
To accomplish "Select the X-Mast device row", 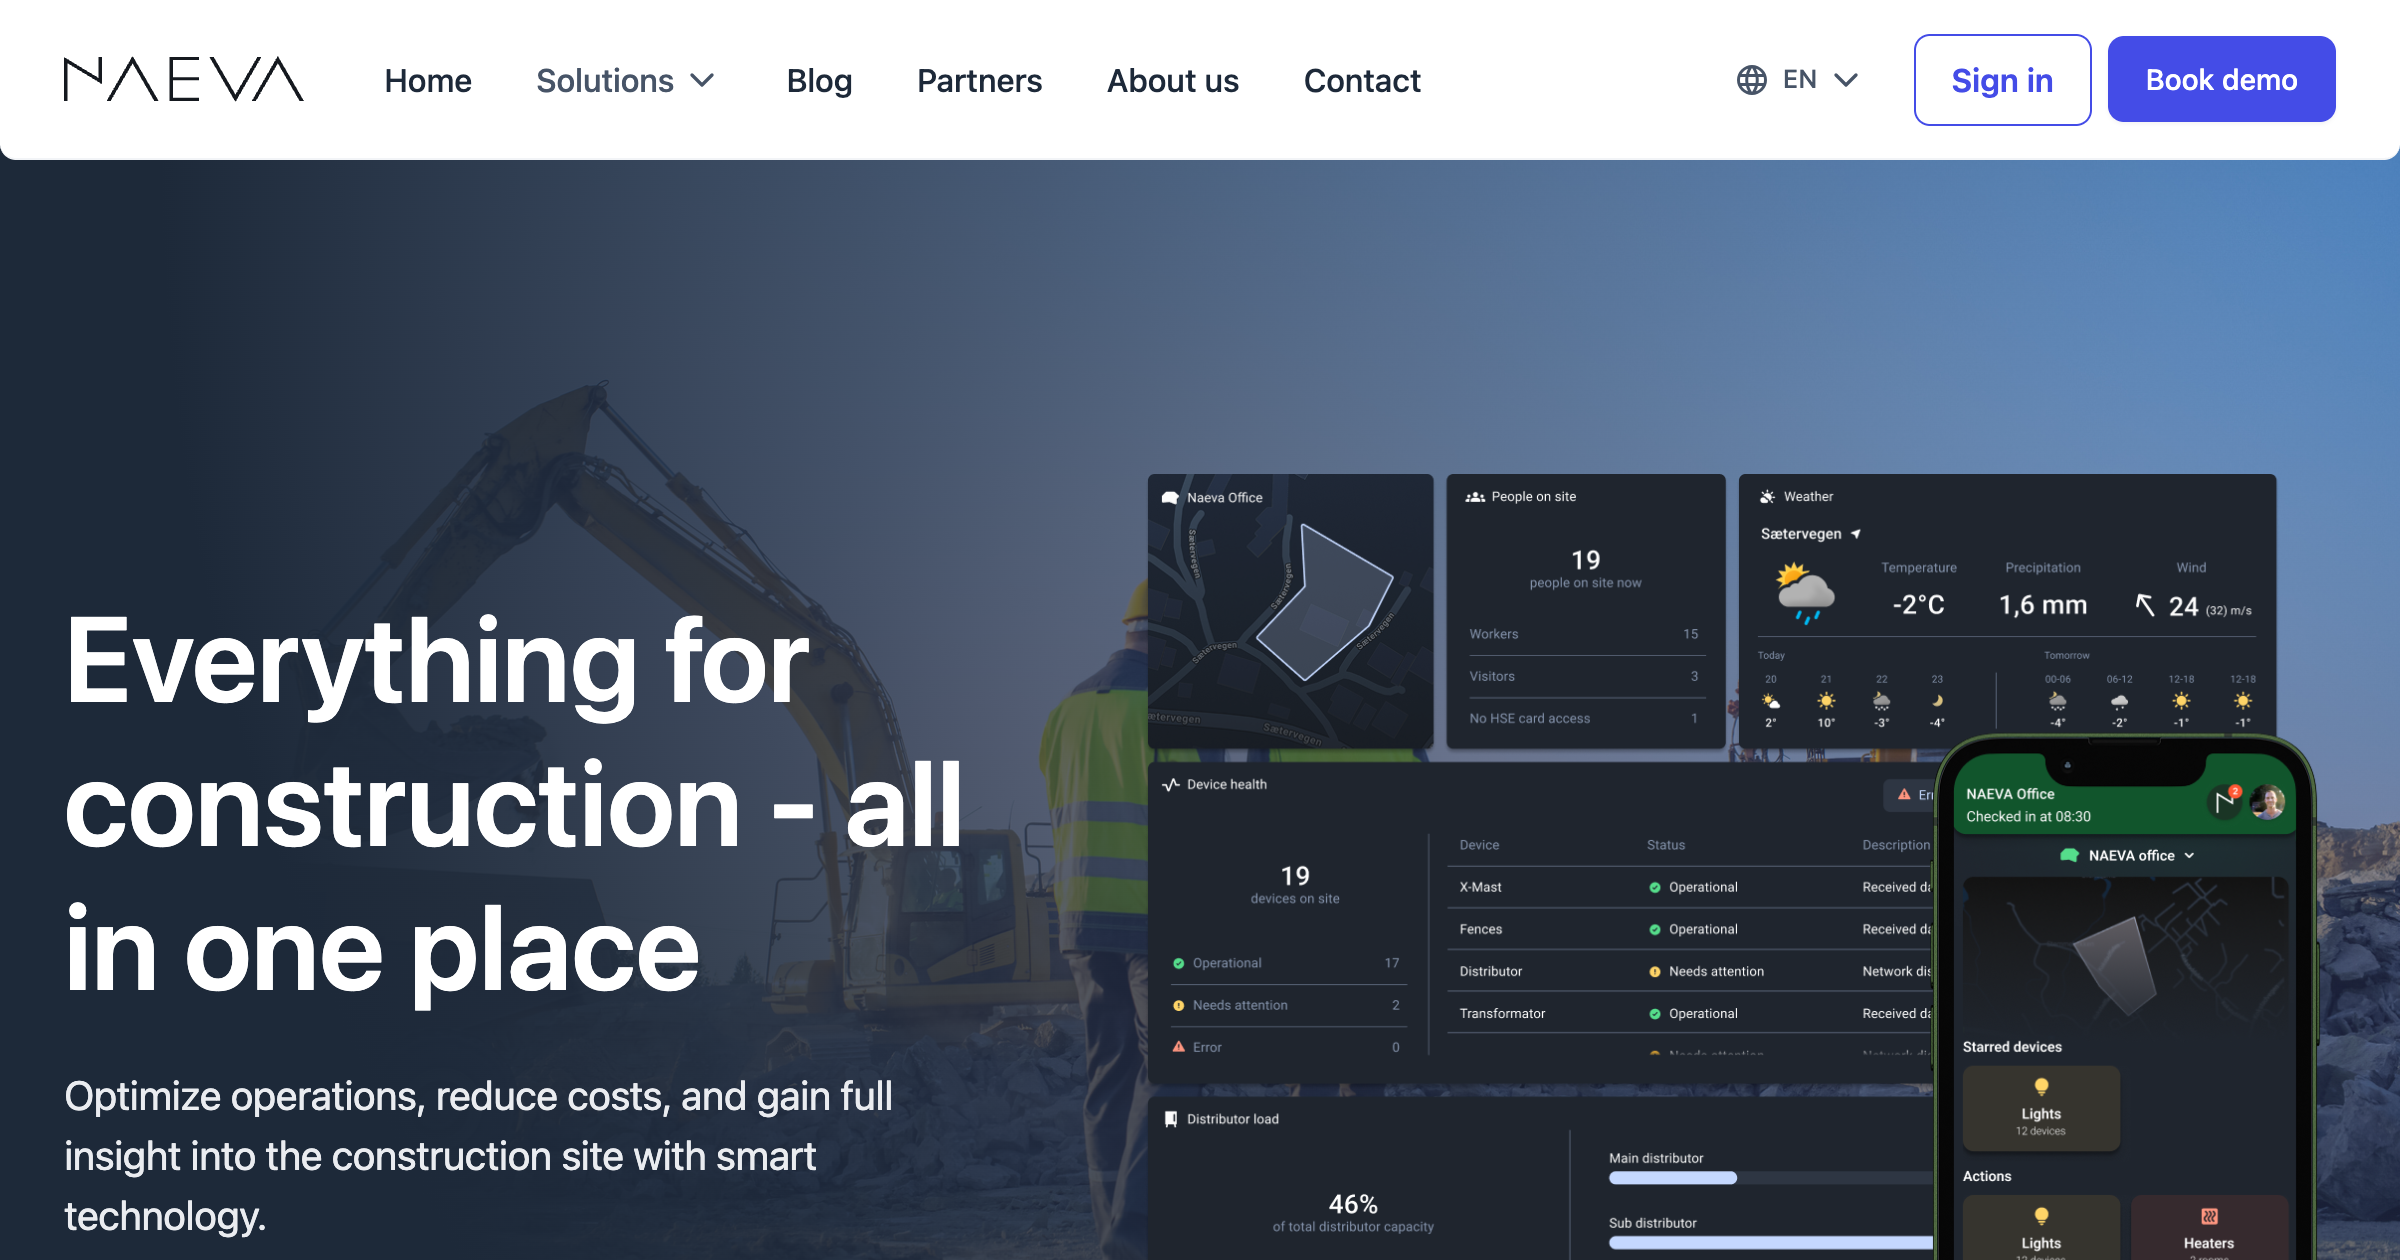I will pyautogui.click(x=1690, y=887).
